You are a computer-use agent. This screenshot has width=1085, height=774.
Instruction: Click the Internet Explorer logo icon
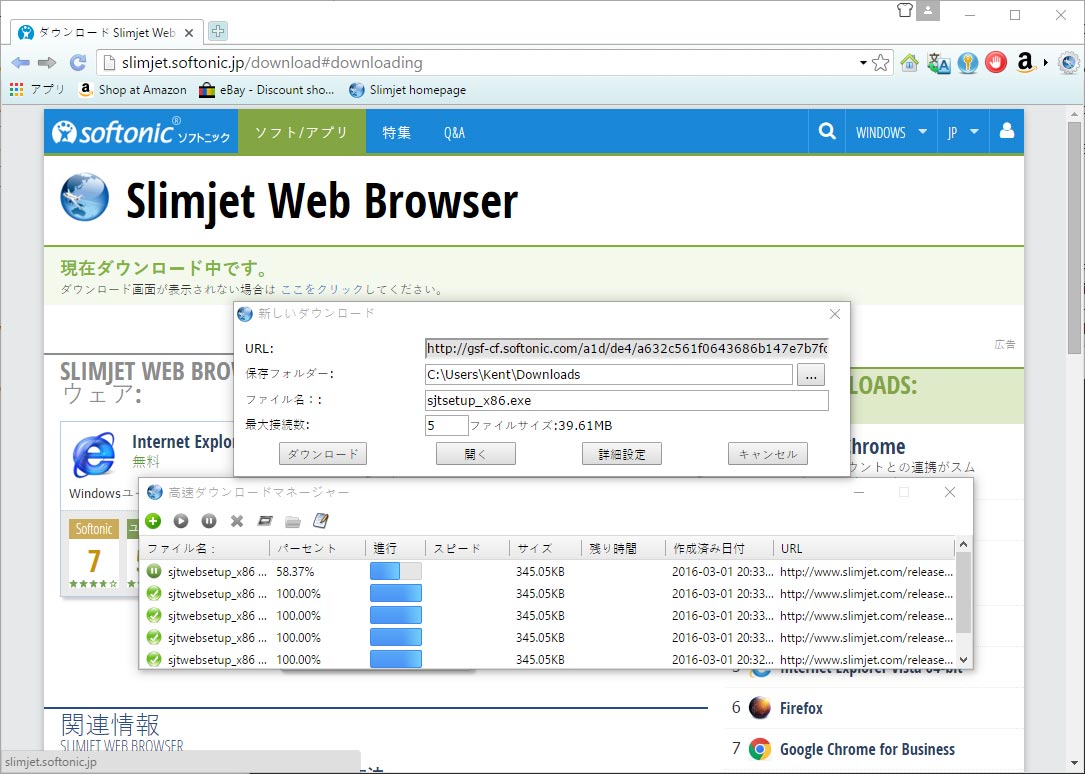click(95, 454)
